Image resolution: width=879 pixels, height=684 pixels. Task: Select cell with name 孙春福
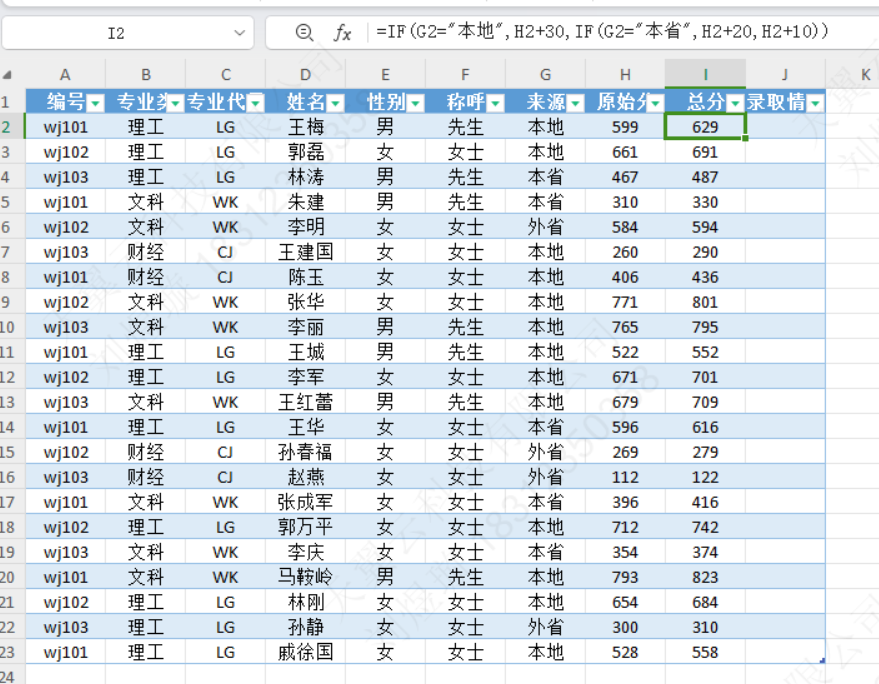306,452
